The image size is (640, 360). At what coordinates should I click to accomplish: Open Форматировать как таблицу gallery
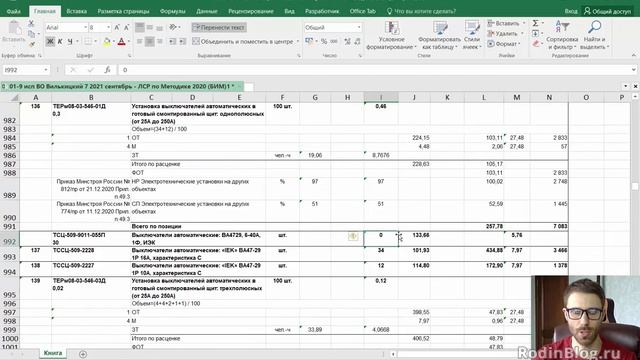point(439,36)
